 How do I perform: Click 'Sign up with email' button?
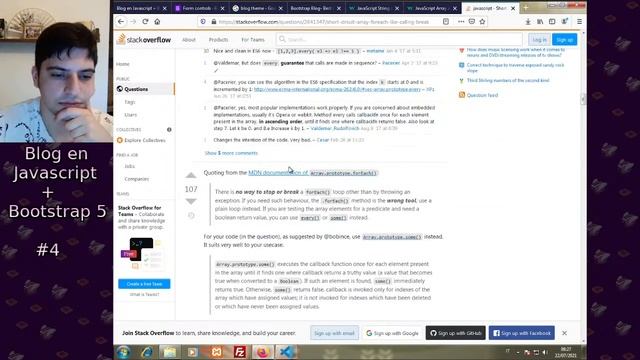point(334,333)
